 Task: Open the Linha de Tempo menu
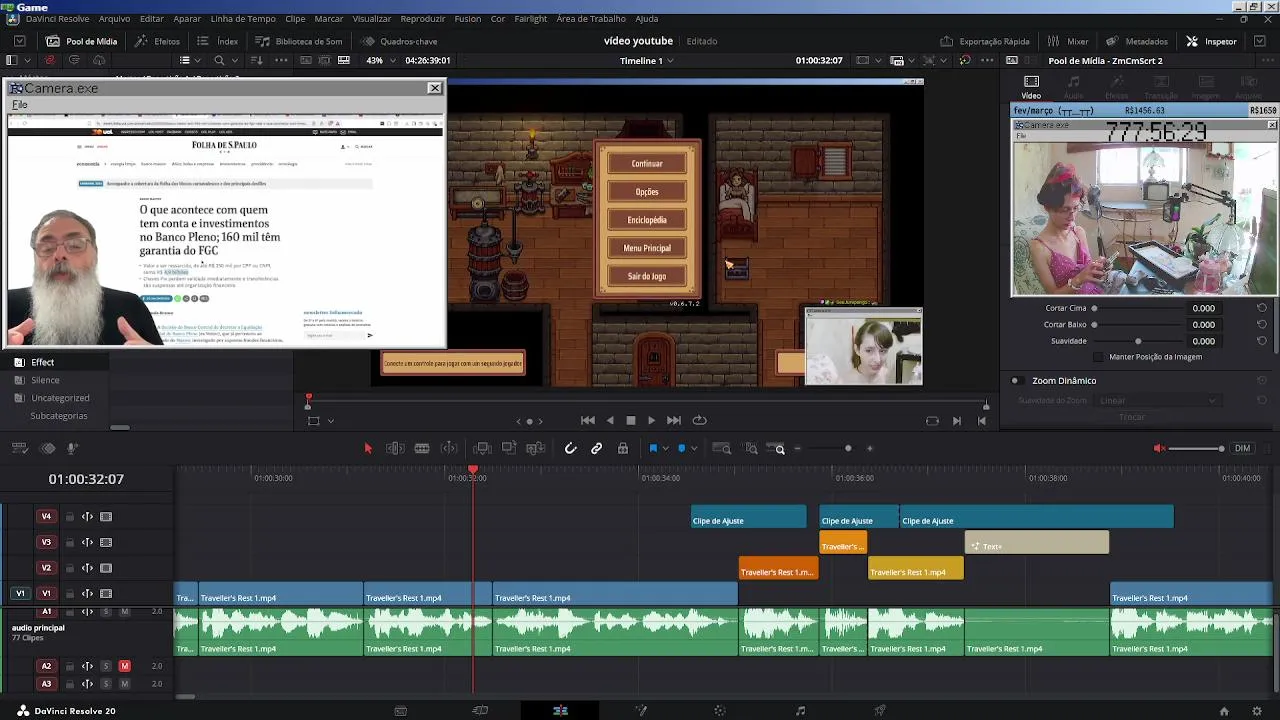pyautogui.click(x=243, y=19)
